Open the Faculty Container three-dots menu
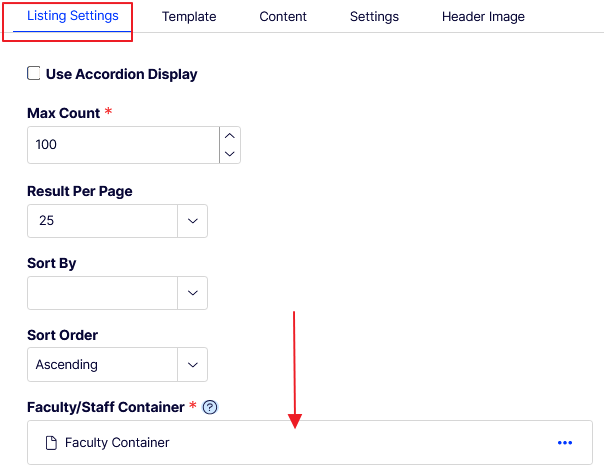Screen dimensions: 604x476 (565, 443)
